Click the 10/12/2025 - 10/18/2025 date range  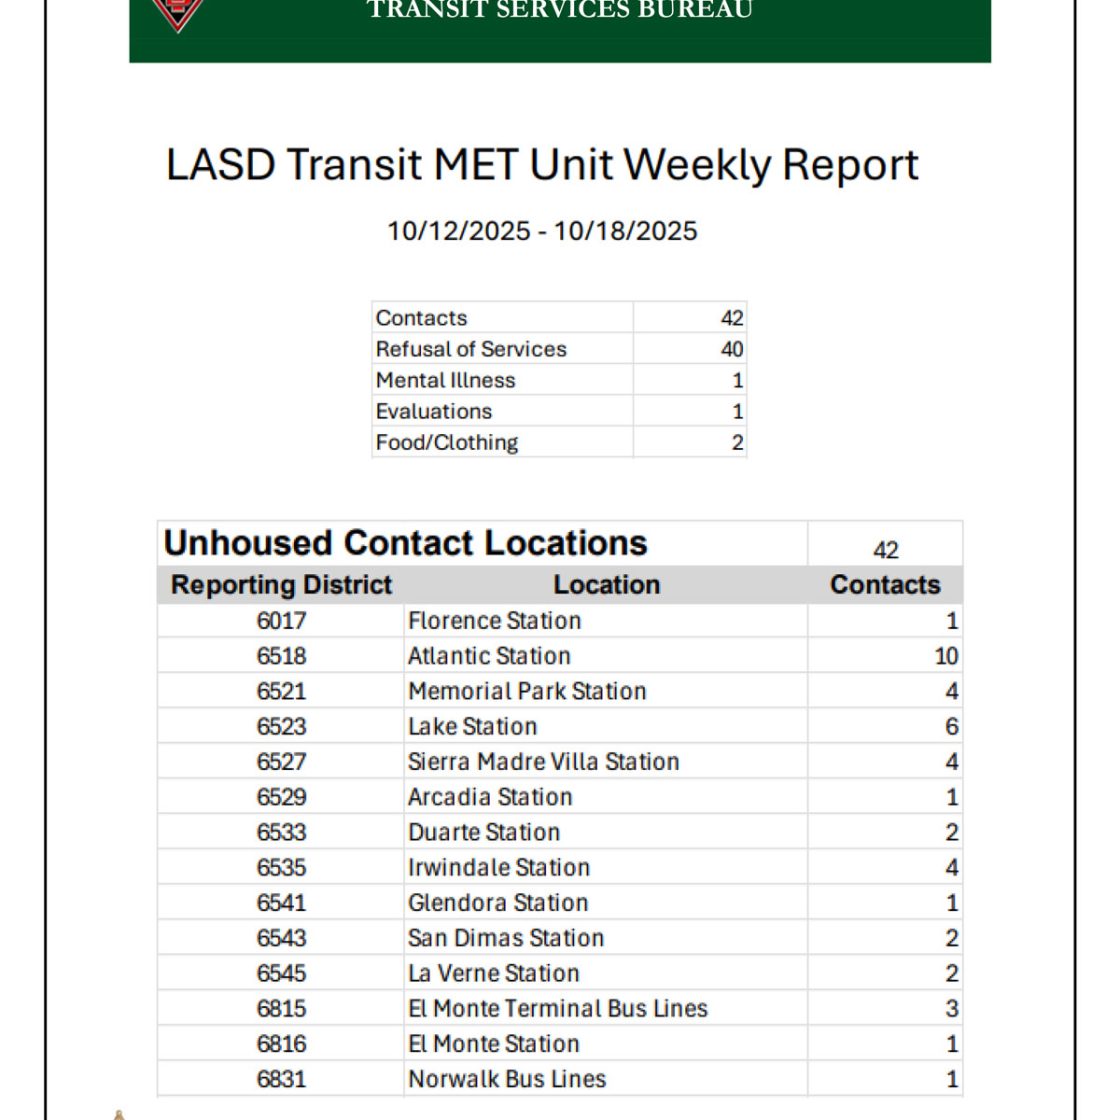point(542,231)
